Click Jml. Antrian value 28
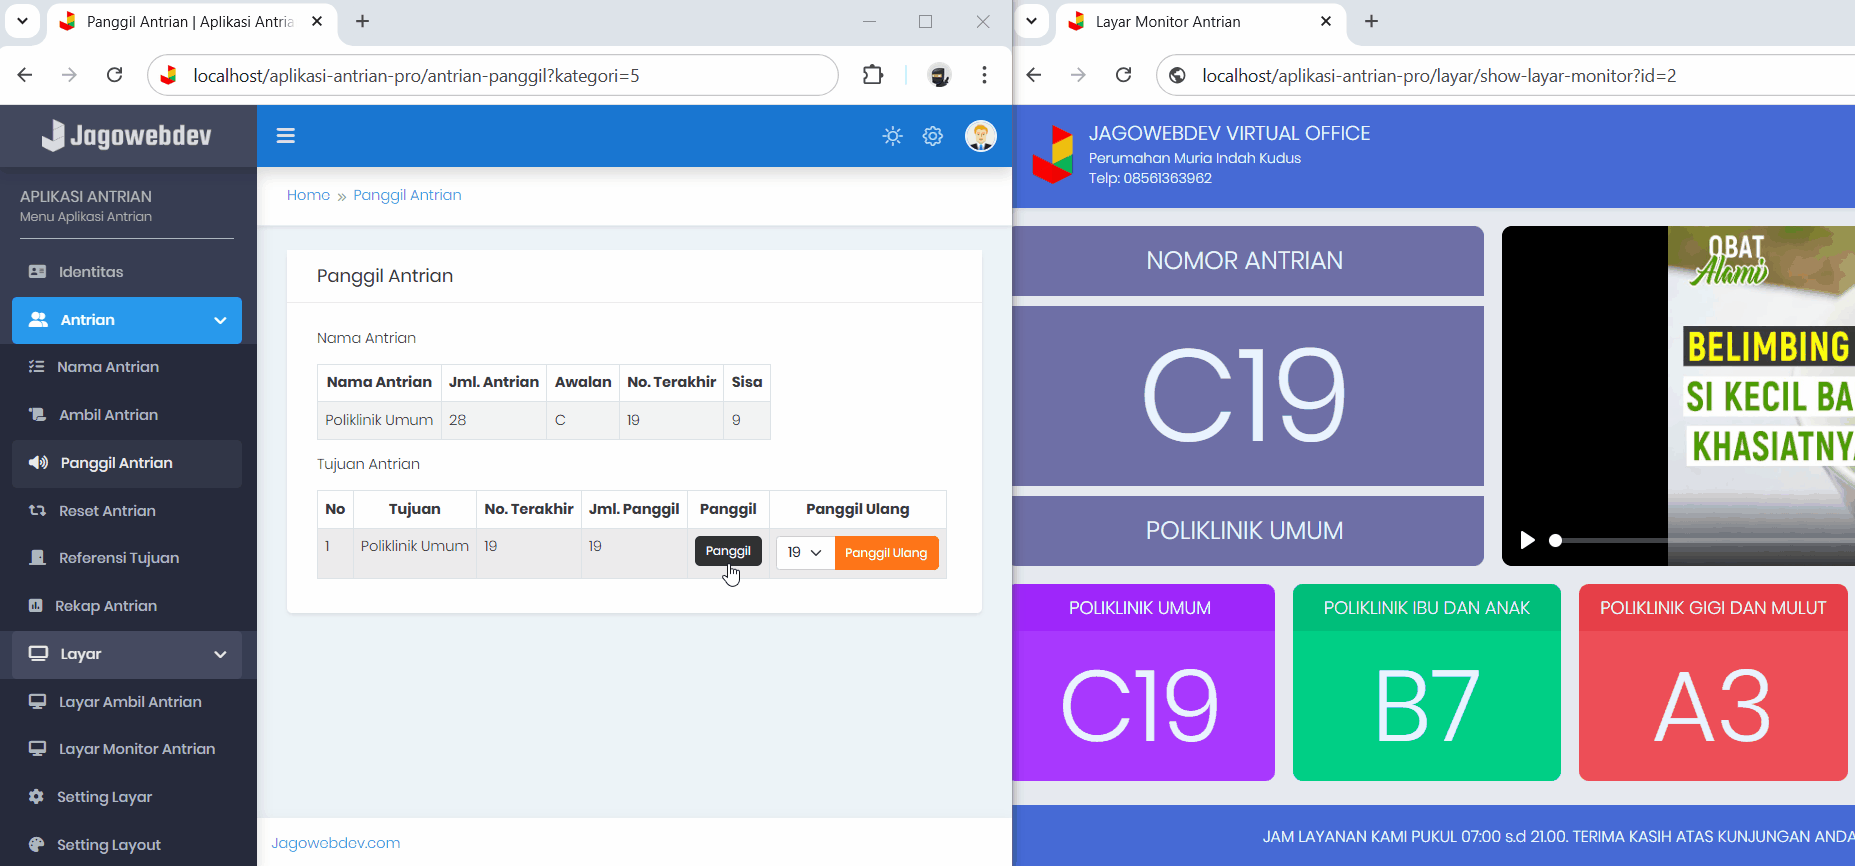The height and width of the screenshot is (866, 1855). tap(458, 420)
